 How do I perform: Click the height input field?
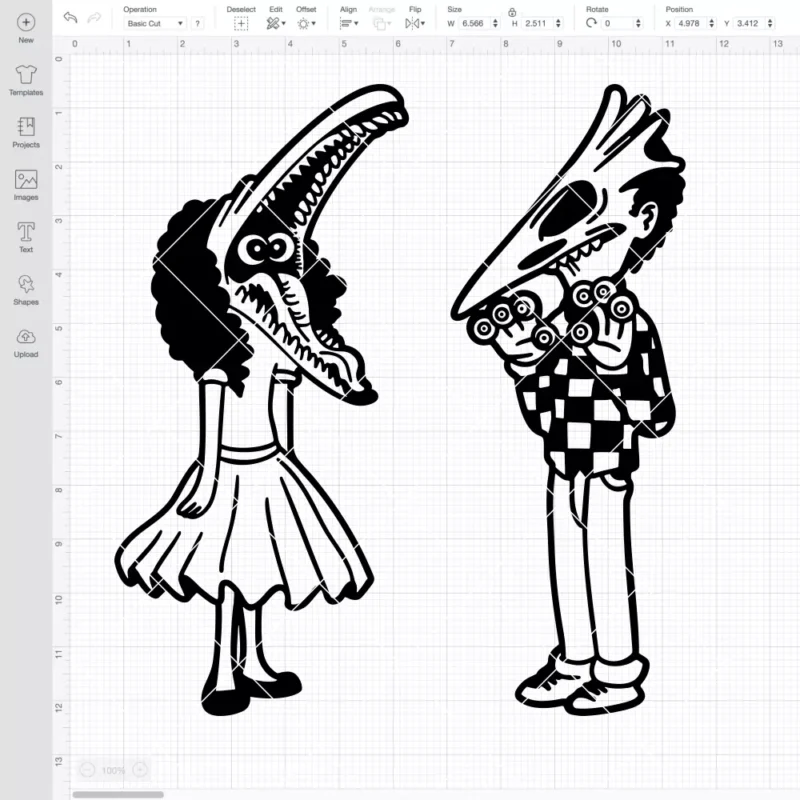pyautogui.click(x=537, y=23)
